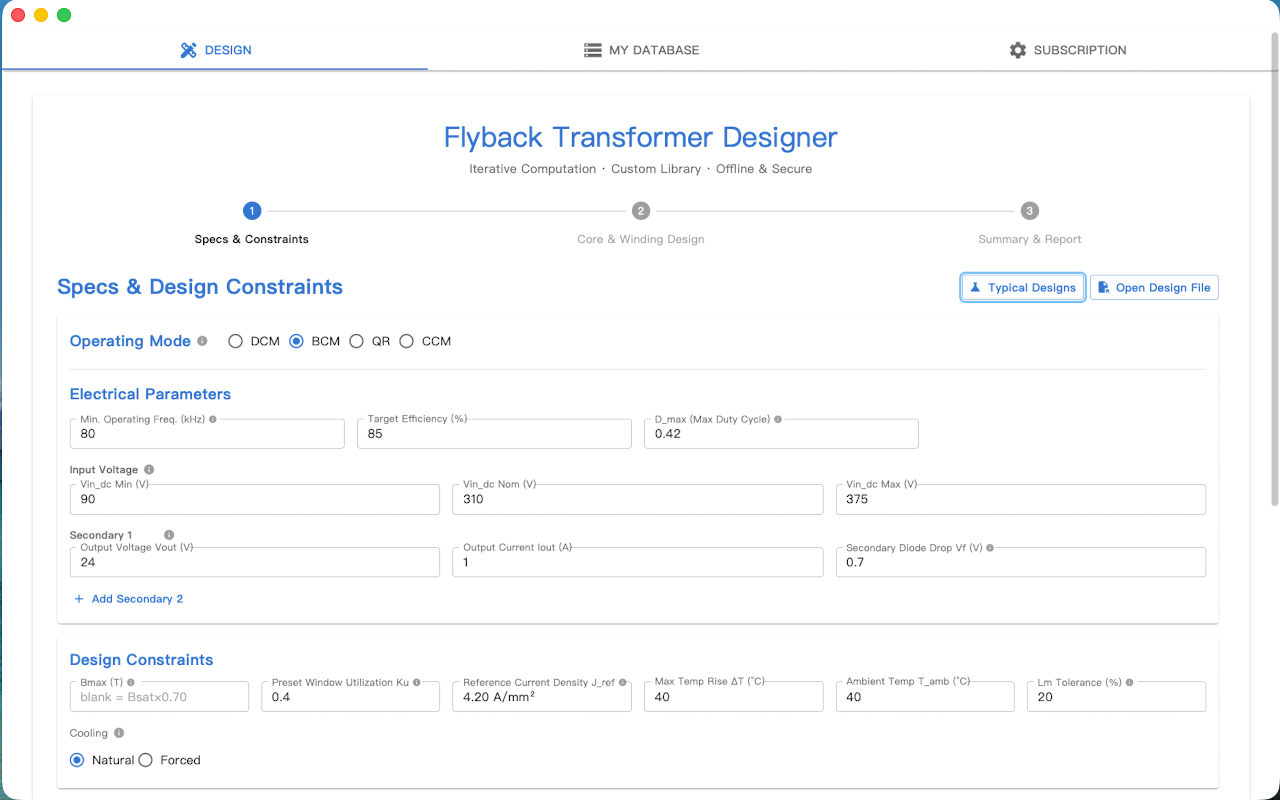Viewport: 1280px width, 800px height.
Task: Click the Design tools icon in tab bar
Action: tap(188, 50)
